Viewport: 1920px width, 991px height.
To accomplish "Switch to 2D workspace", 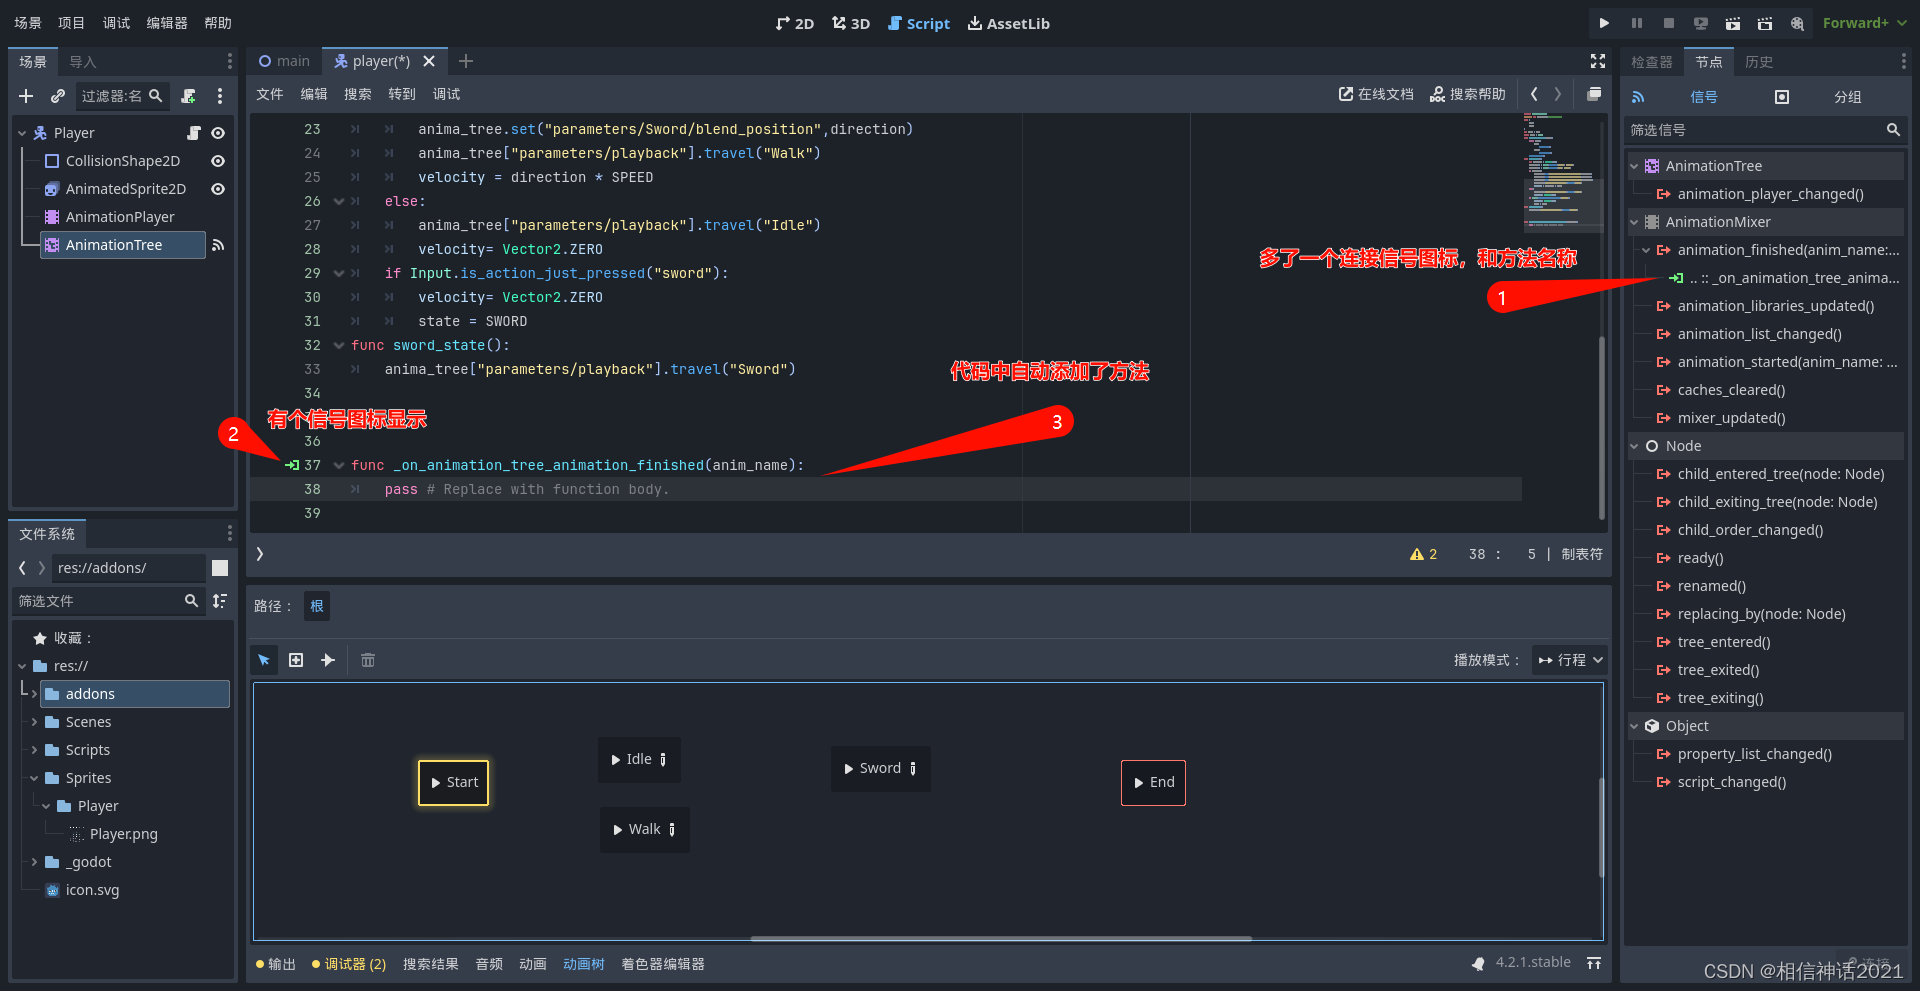I will 795,23.
